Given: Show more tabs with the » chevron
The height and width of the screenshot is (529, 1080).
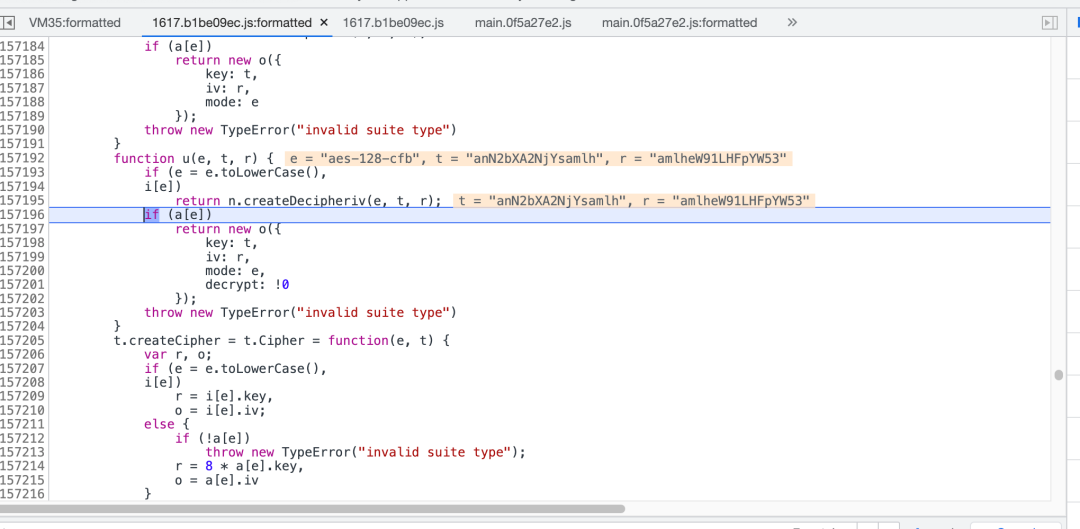Looking at the screenshot, I should (792, 23).
